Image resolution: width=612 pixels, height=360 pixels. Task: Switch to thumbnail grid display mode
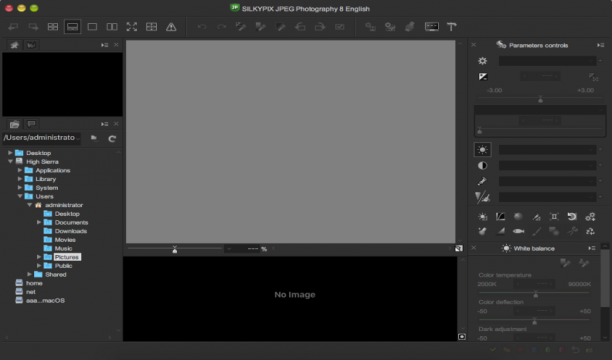coord(53,27)
